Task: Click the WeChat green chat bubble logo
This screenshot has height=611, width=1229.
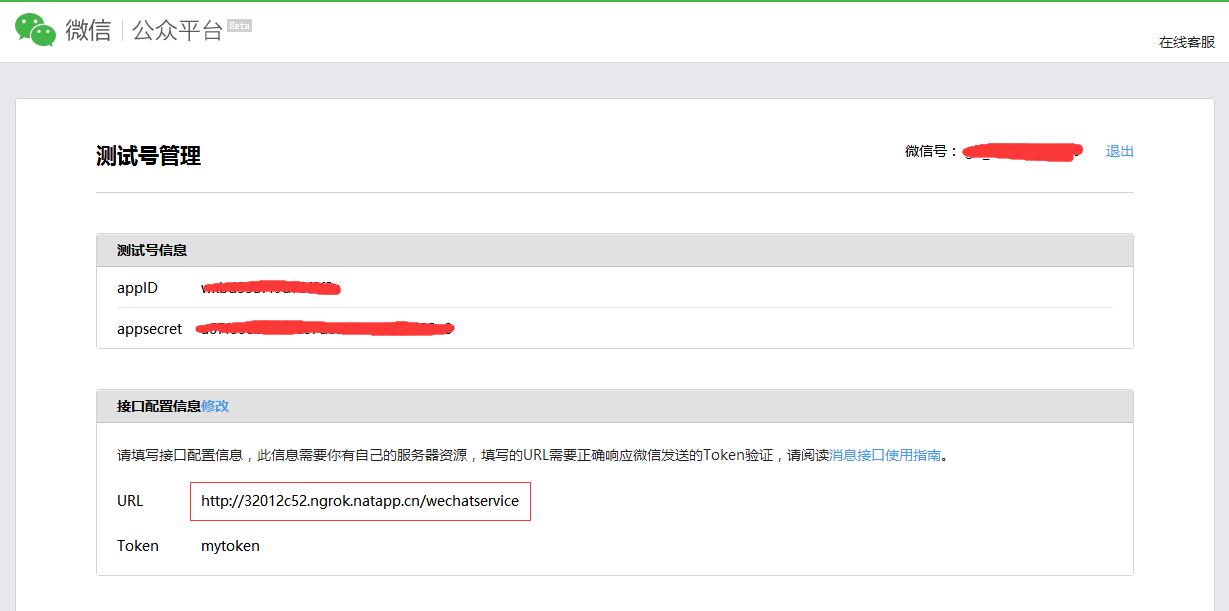Action: point(35,30)
